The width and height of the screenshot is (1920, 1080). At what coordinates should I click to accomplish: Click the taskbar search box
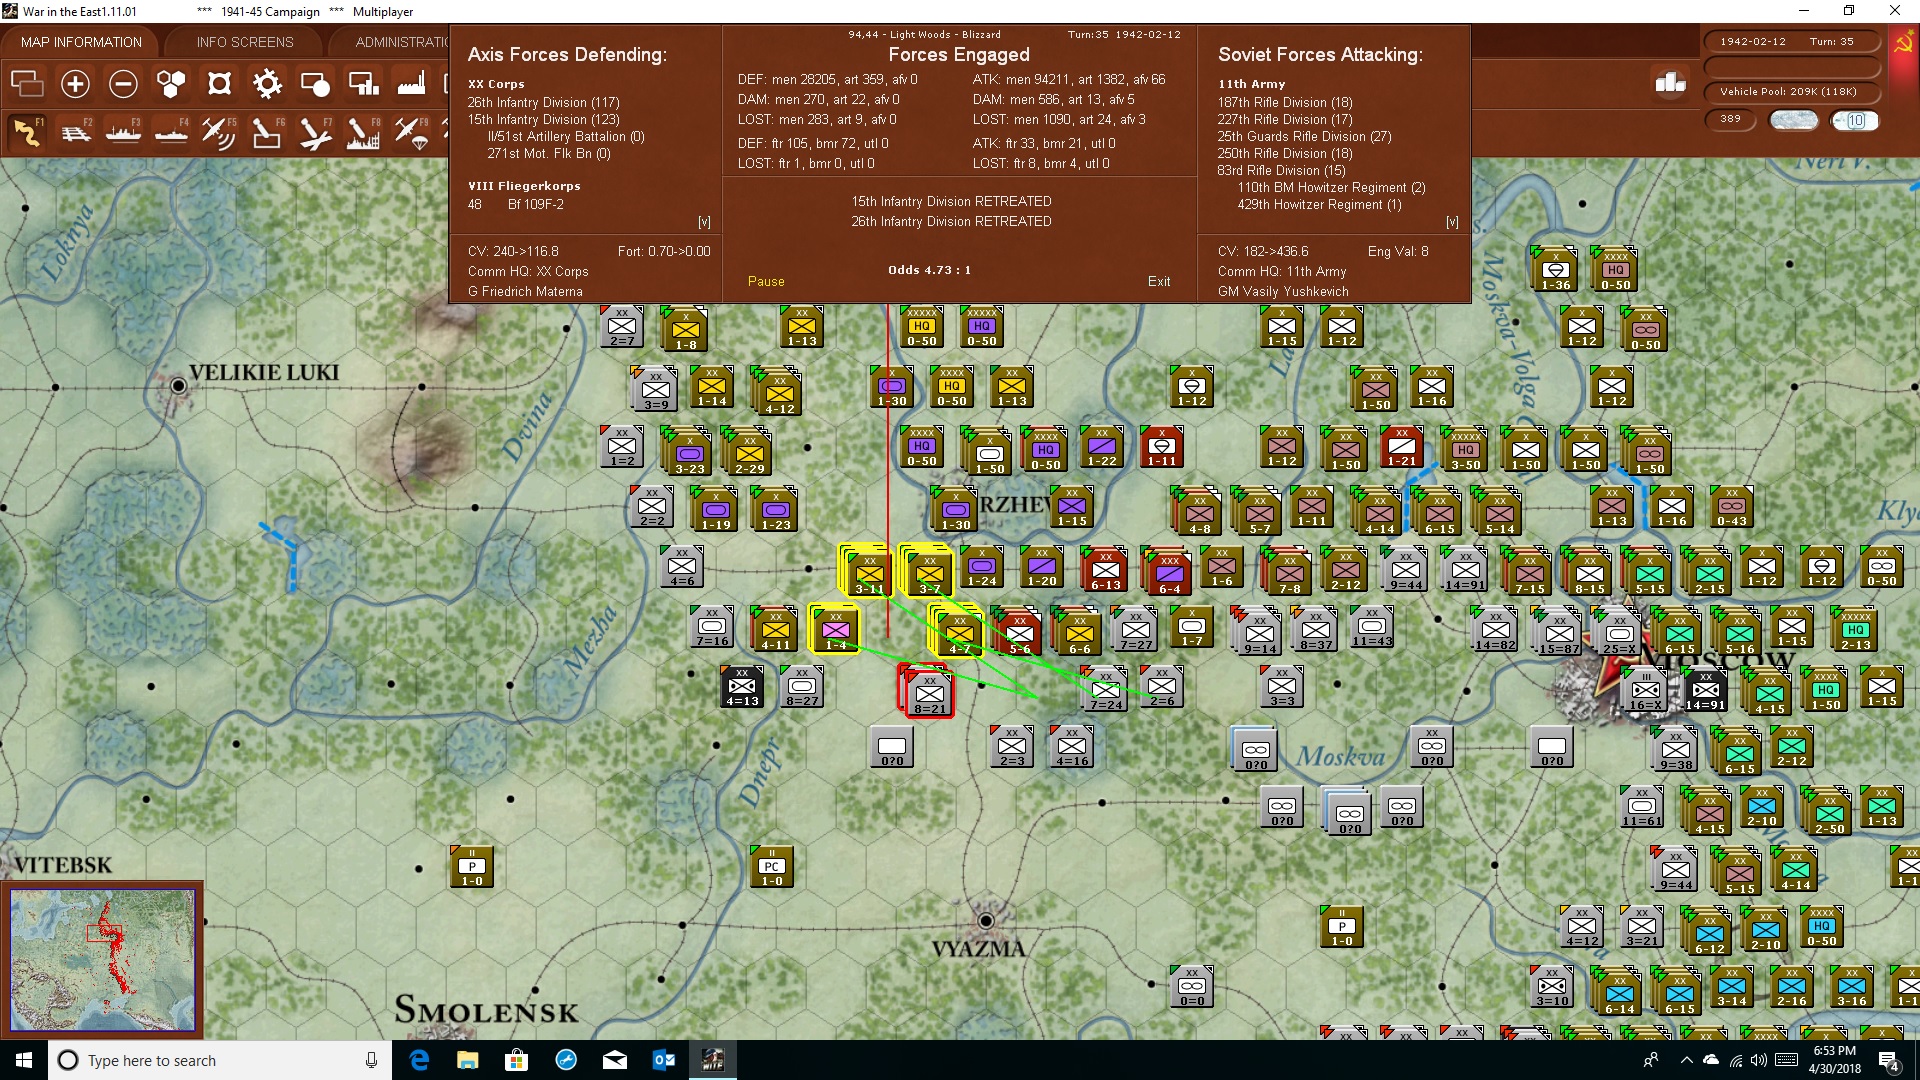tap(220, 1060)
